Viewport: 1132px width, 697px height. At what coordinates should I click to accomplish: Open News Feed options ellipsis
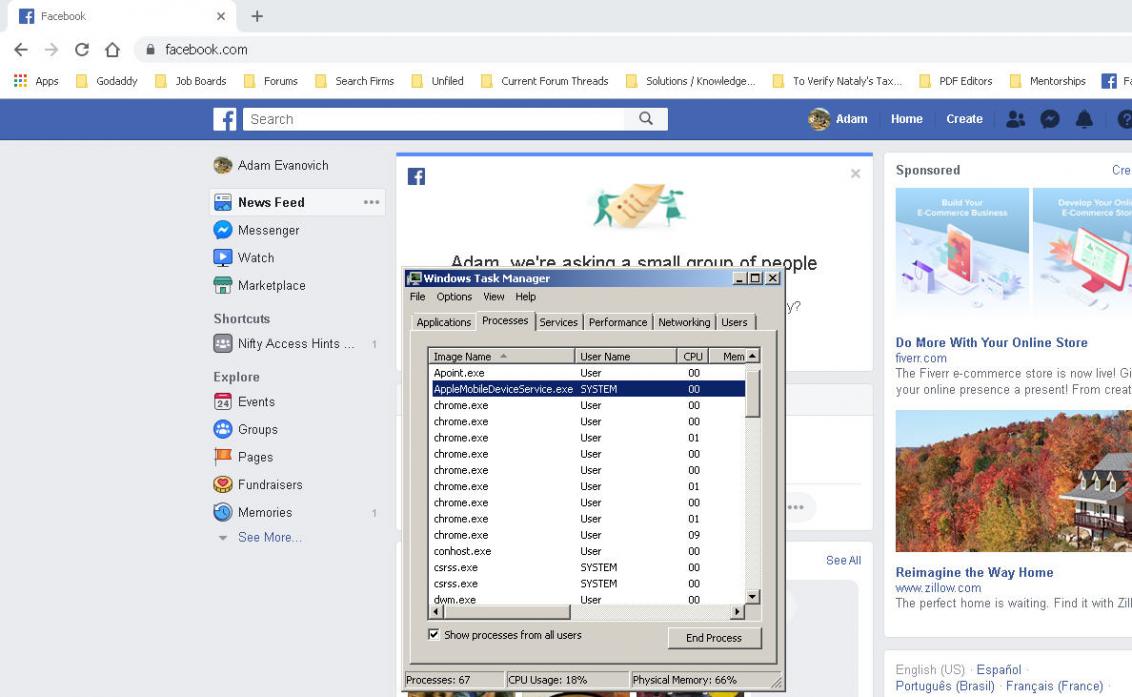371,202
